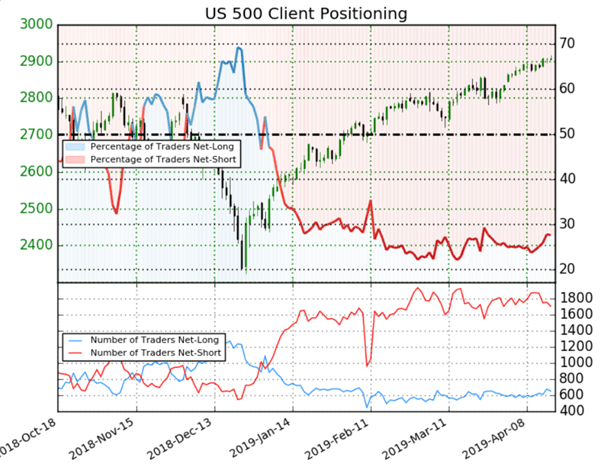Select the 2500 price axis label
602x470 pixels.
point(36,208)
